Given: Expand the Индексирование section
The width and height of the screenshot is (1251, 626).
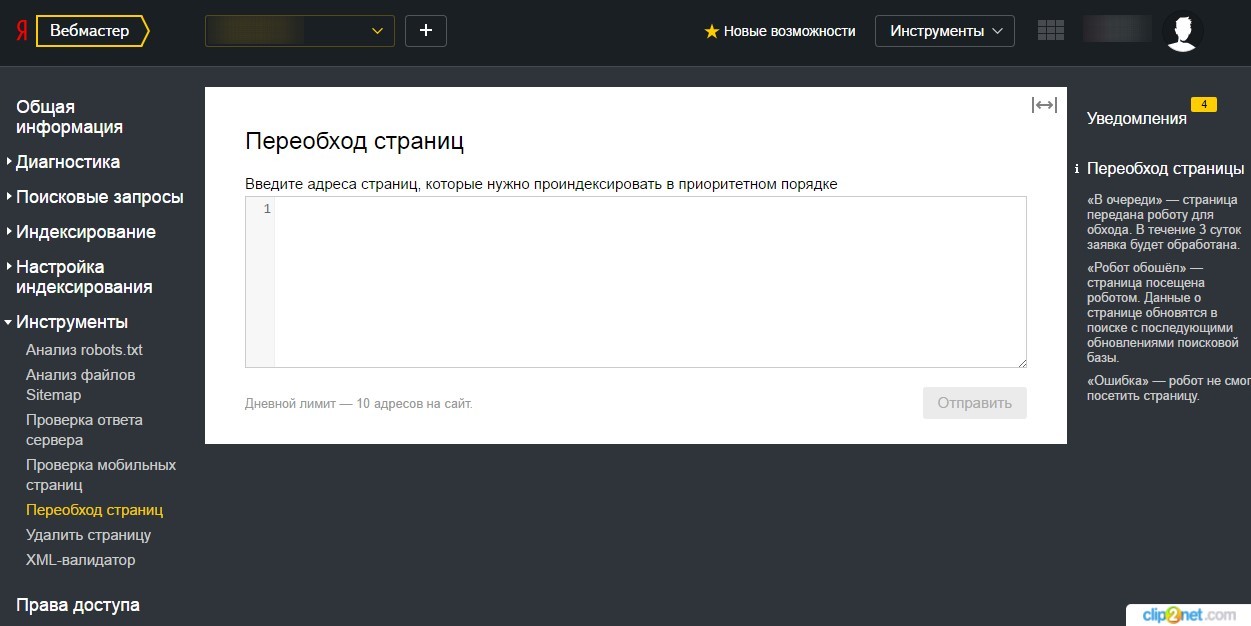Looking at the screenshot, I should point(85,232).
